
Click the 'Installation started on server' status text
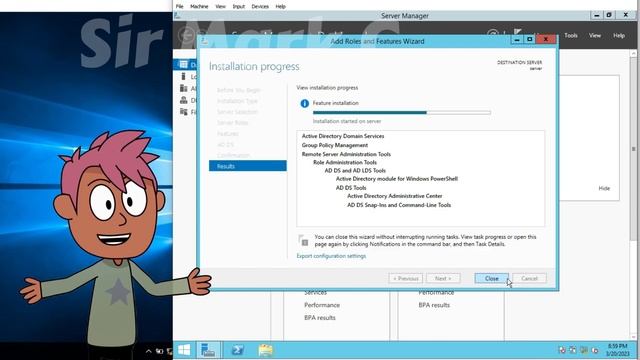347,121
